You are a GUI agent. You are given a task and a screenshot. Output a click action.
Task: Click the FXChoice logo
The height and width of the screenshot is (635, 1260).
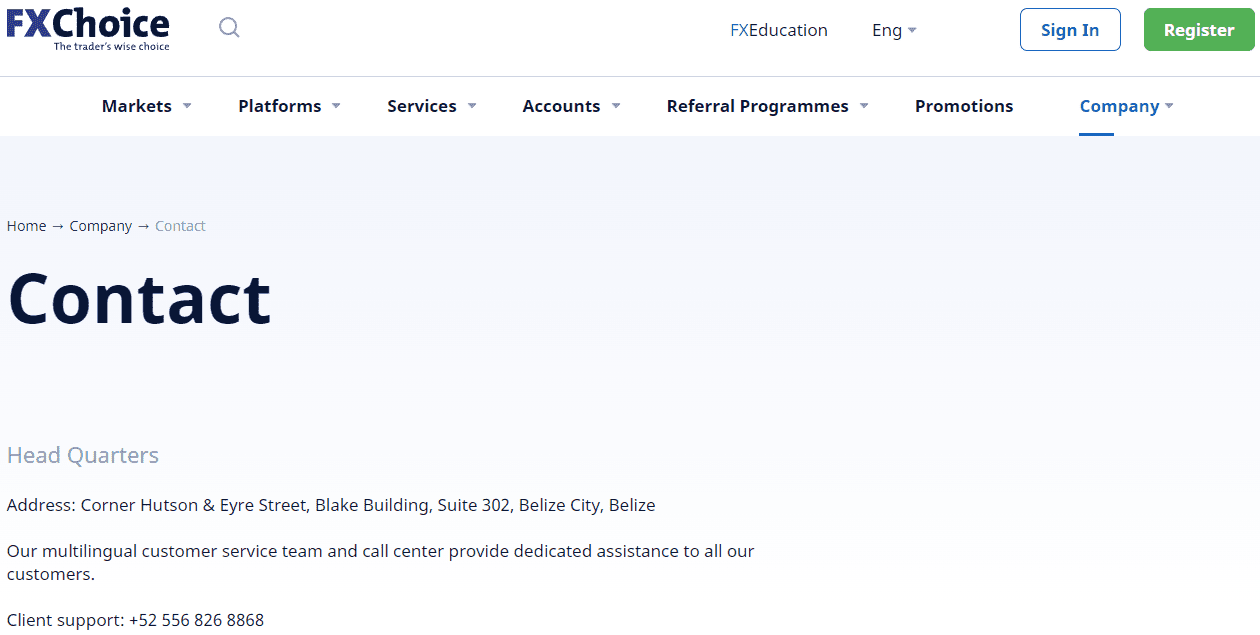pos(88,28)
